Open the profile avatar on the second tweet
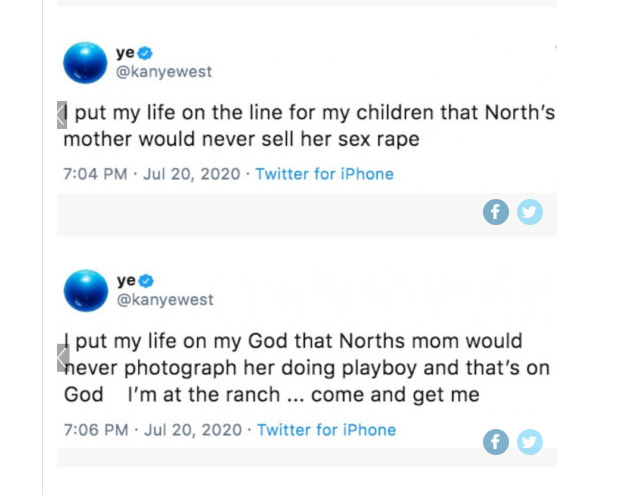 pyautogui.click(x=84, y=290)
